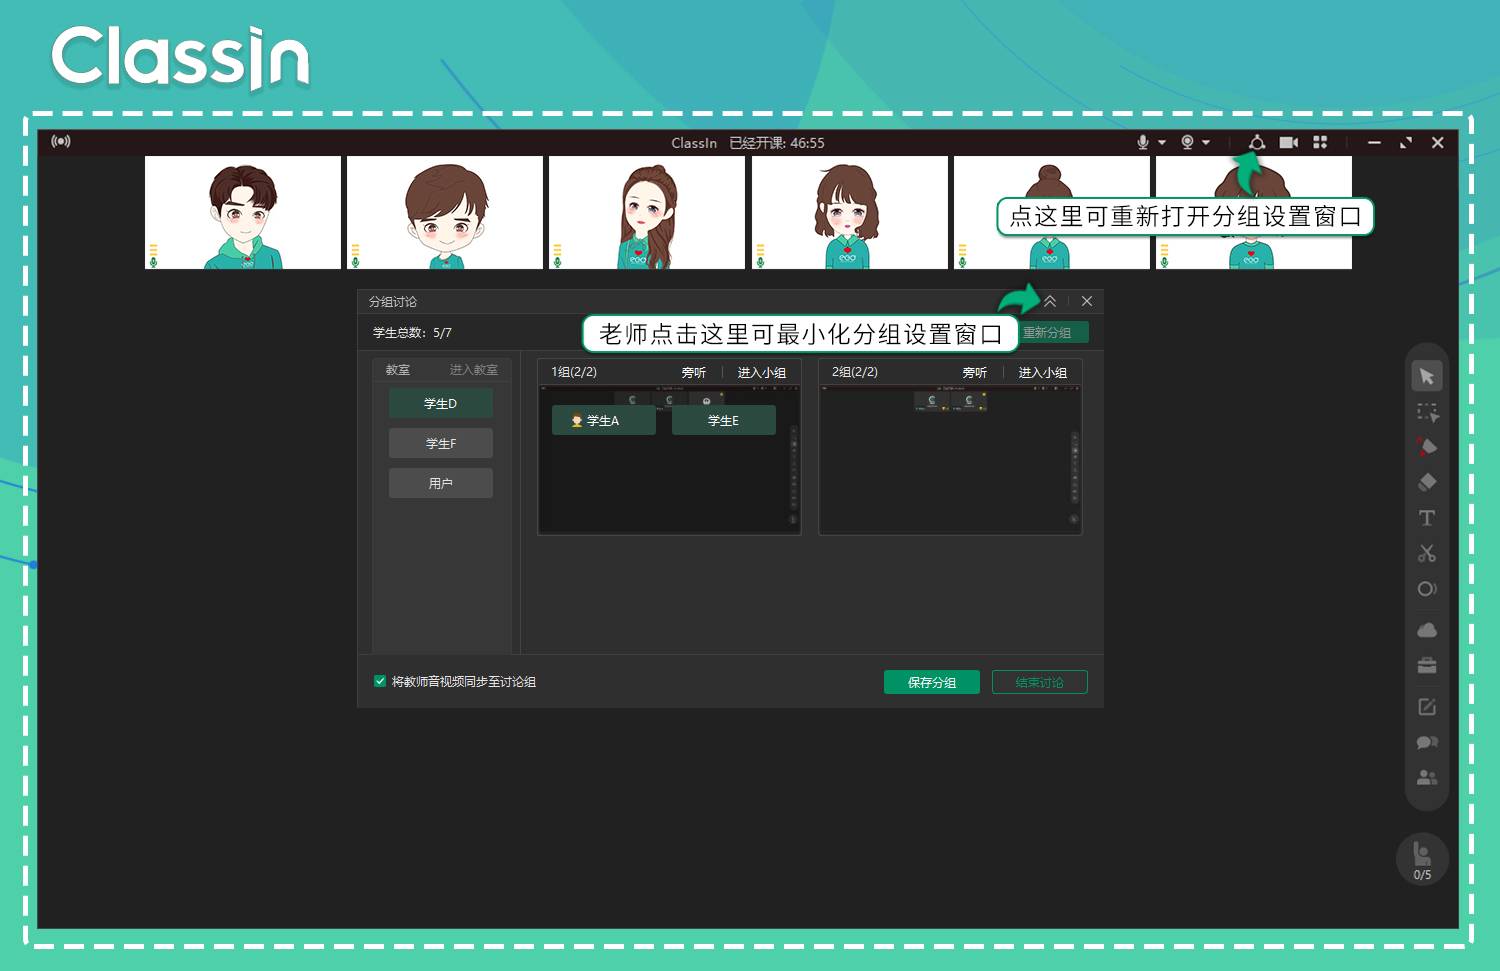Click the 学生总数: 5/7 label
Image resolution: width=1500 pixels, height=971 pixels.
pos(412,333)
